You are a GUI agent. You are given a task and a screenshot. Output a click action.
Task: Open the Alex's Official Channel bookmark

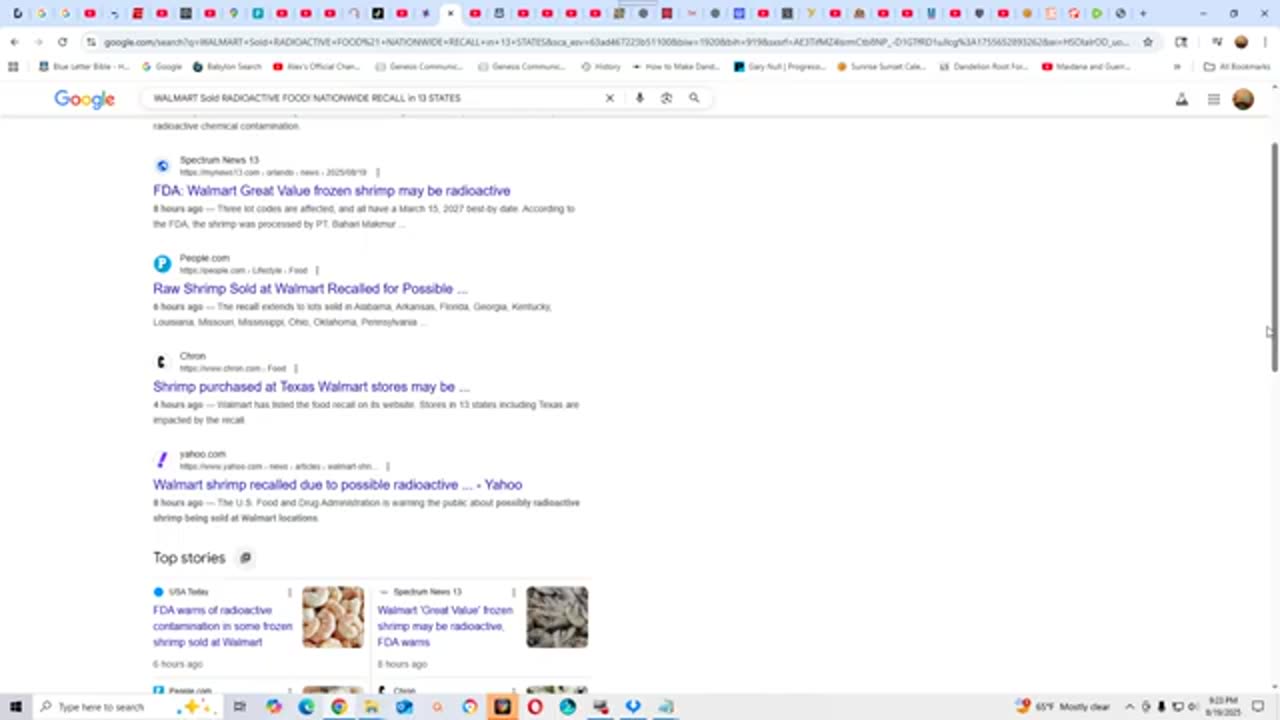(x=316, y=67)
